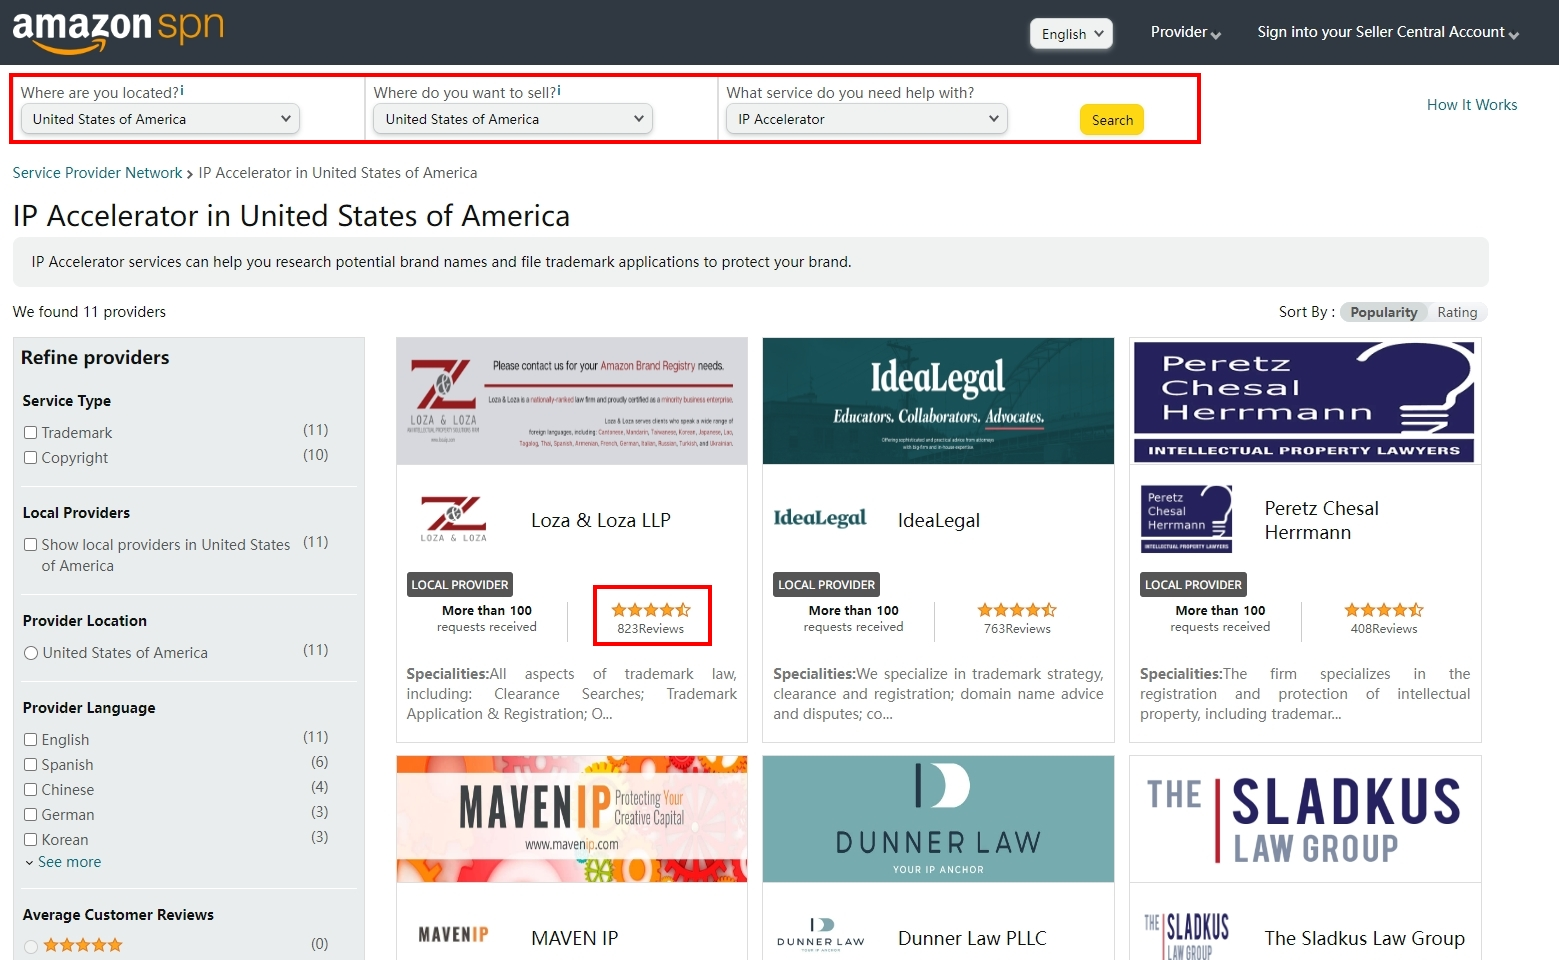This screenshot has height=960, width=1559.
Task: Click the star rating for Loza & Loza
Action: 651,609
